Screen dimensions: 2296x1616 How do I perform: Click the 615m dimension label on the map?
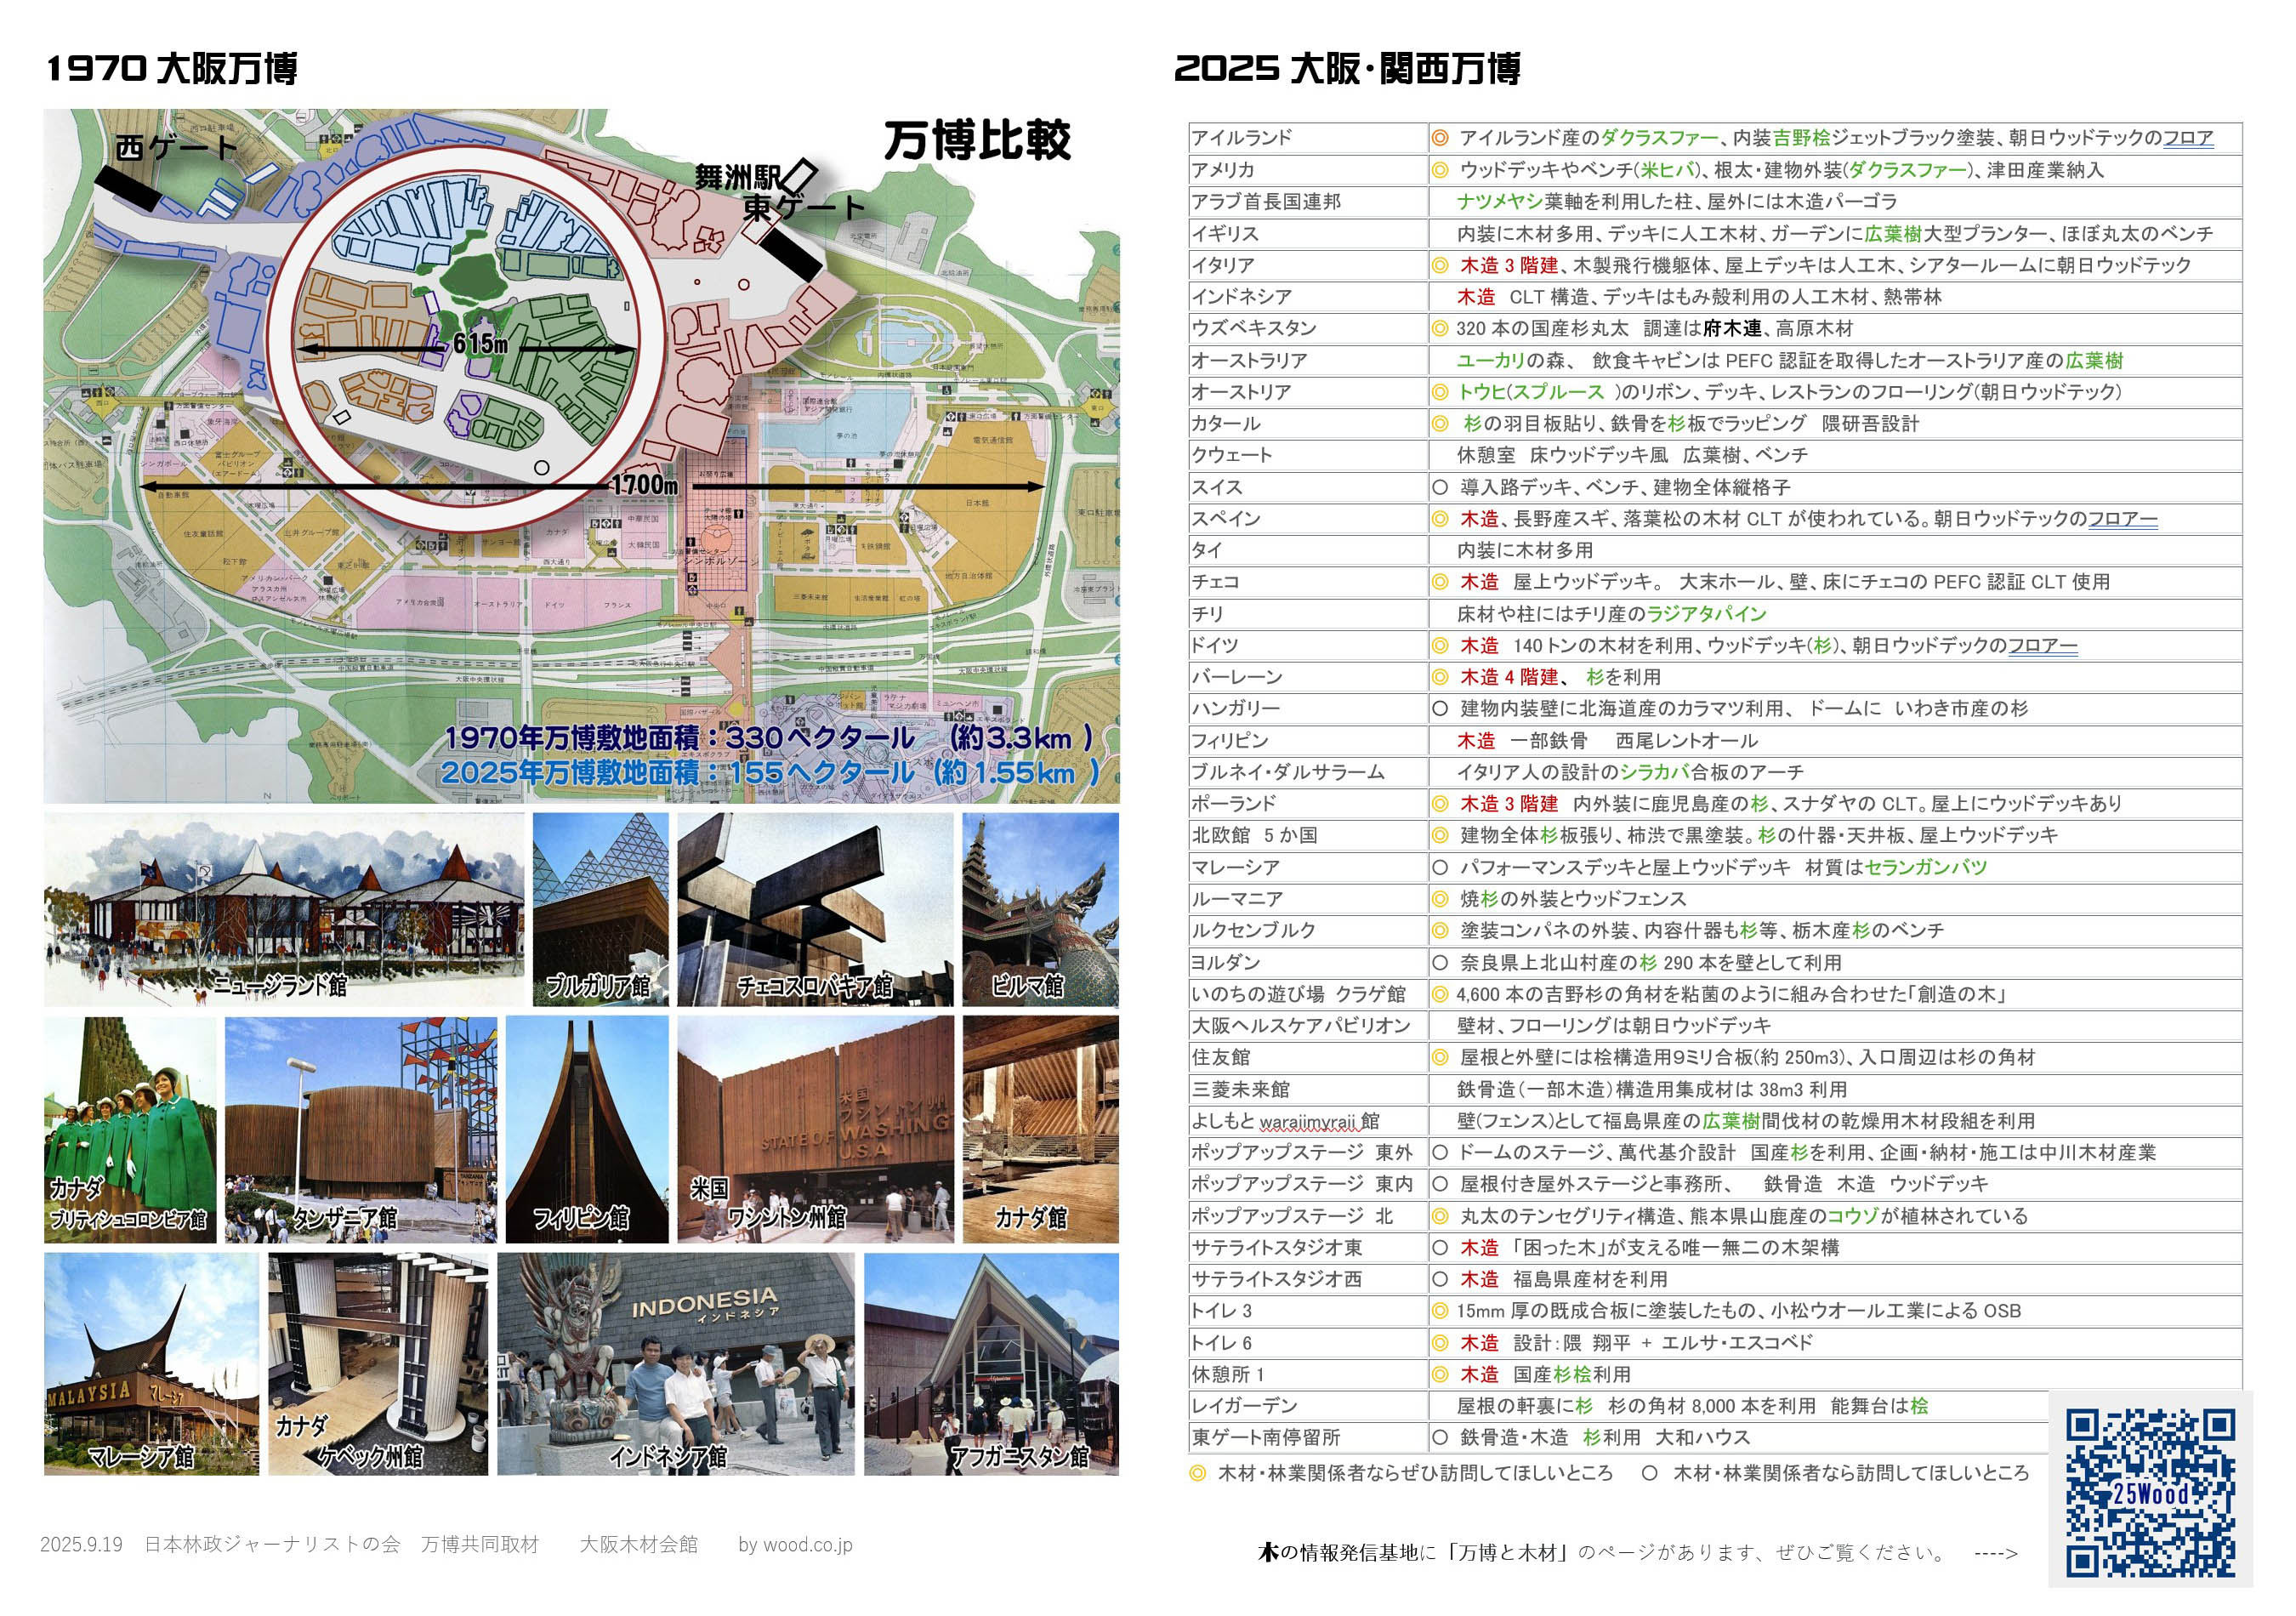[x=480, y=344]
